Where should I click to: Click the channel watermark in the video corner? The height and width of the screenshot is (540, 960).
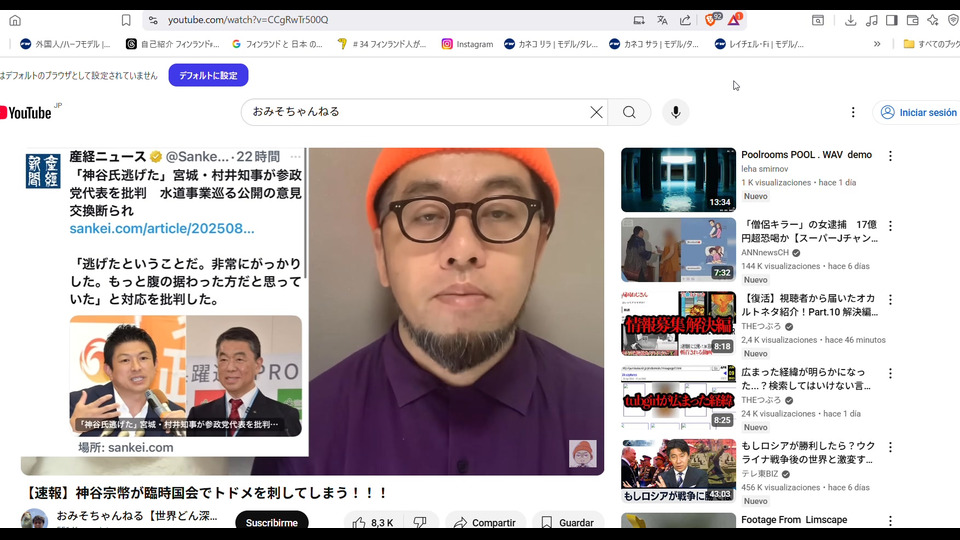coord(582,454)
